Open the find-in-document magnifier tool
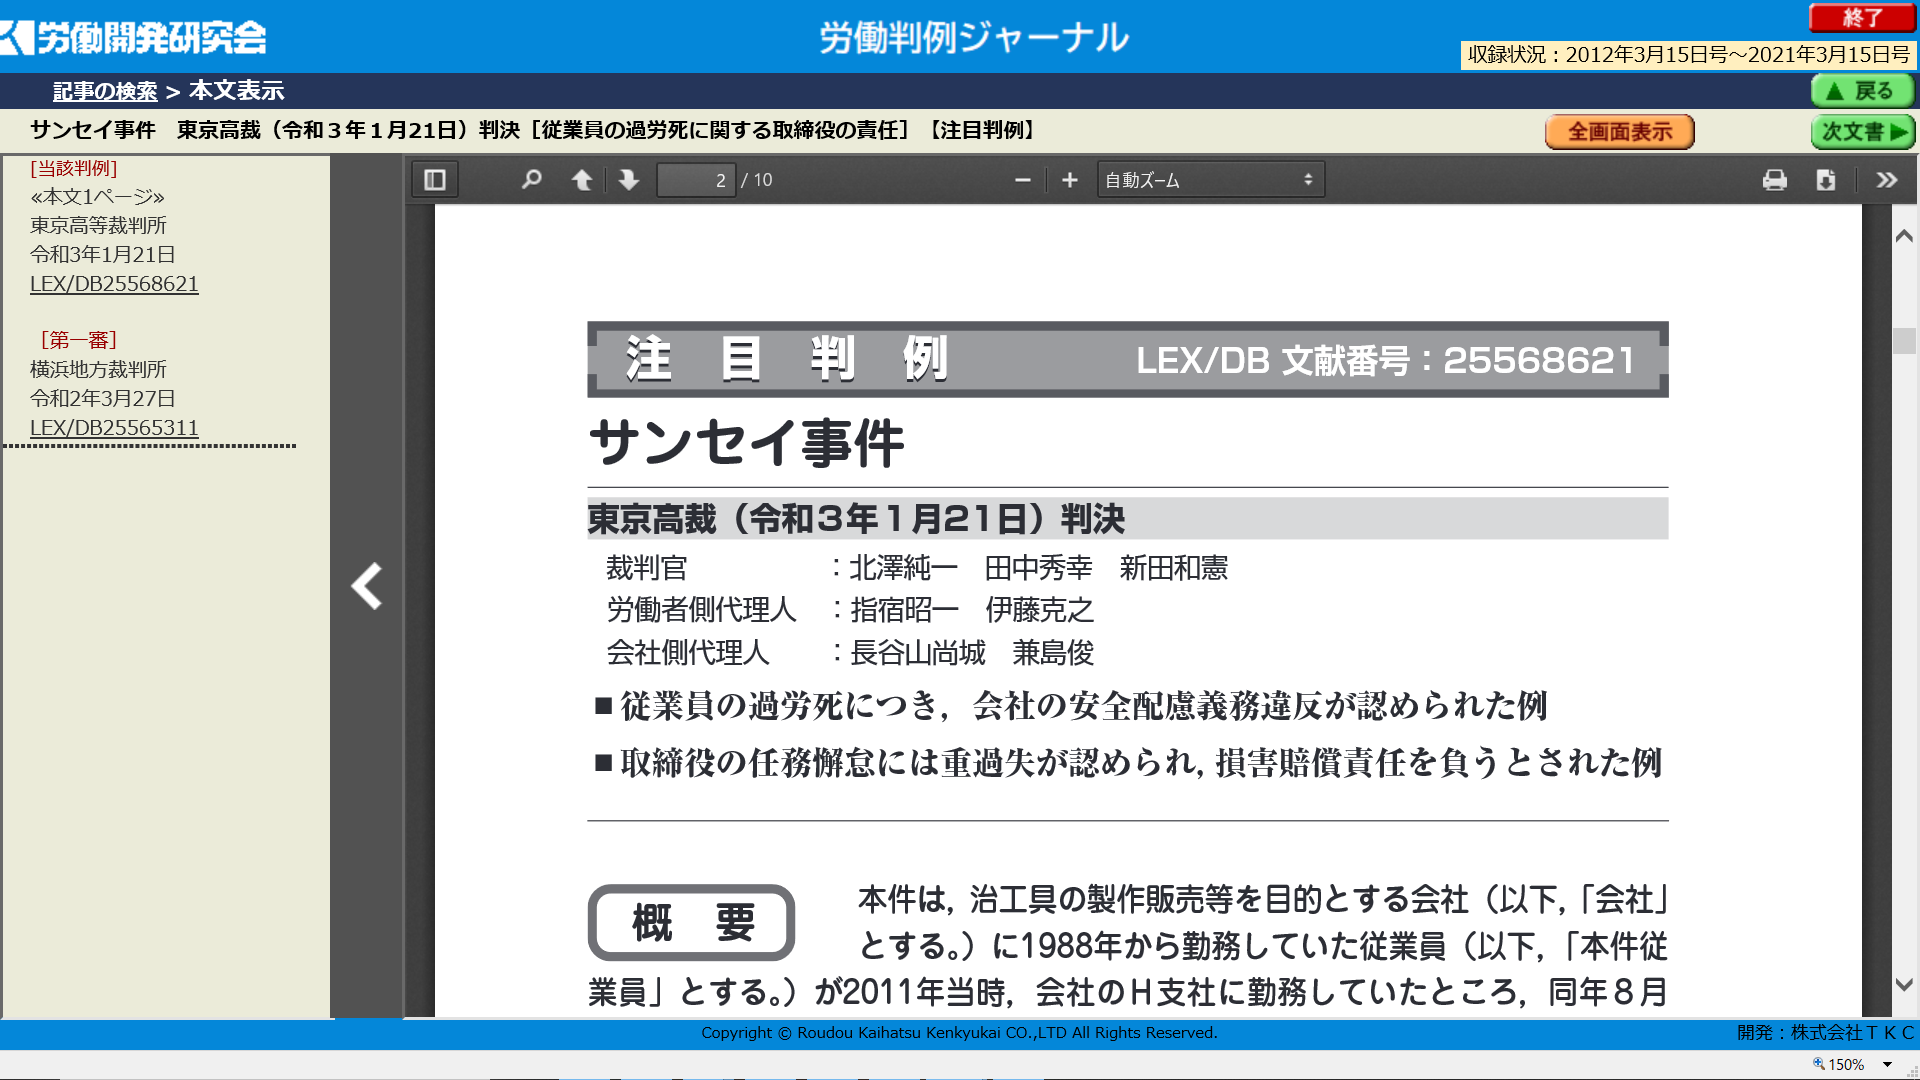Image resolution: width=1920 pixels, height=1080 pixels. (532, 180)
